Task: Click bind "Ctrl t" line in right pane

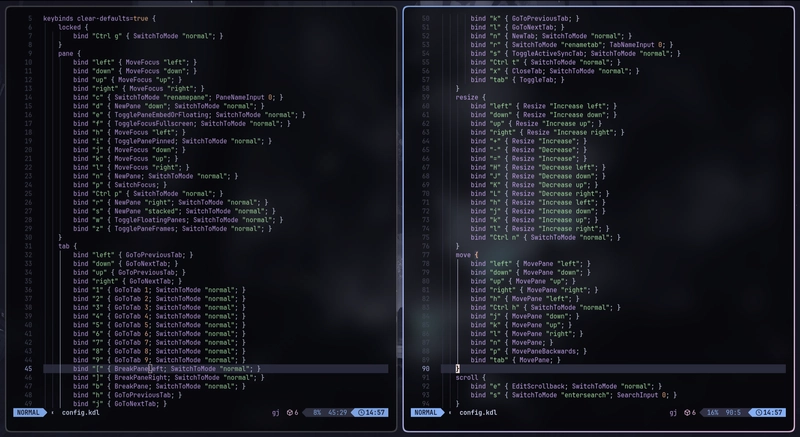Action: click(x=545, y=62)
